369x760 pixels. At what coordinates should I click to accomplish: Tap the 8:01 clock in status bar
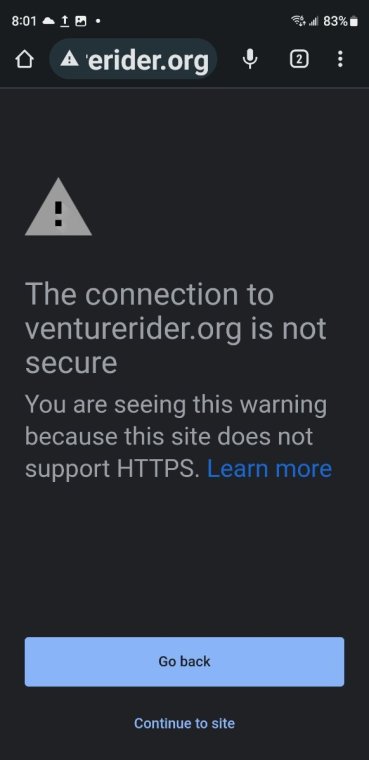[x=24, y=21]
